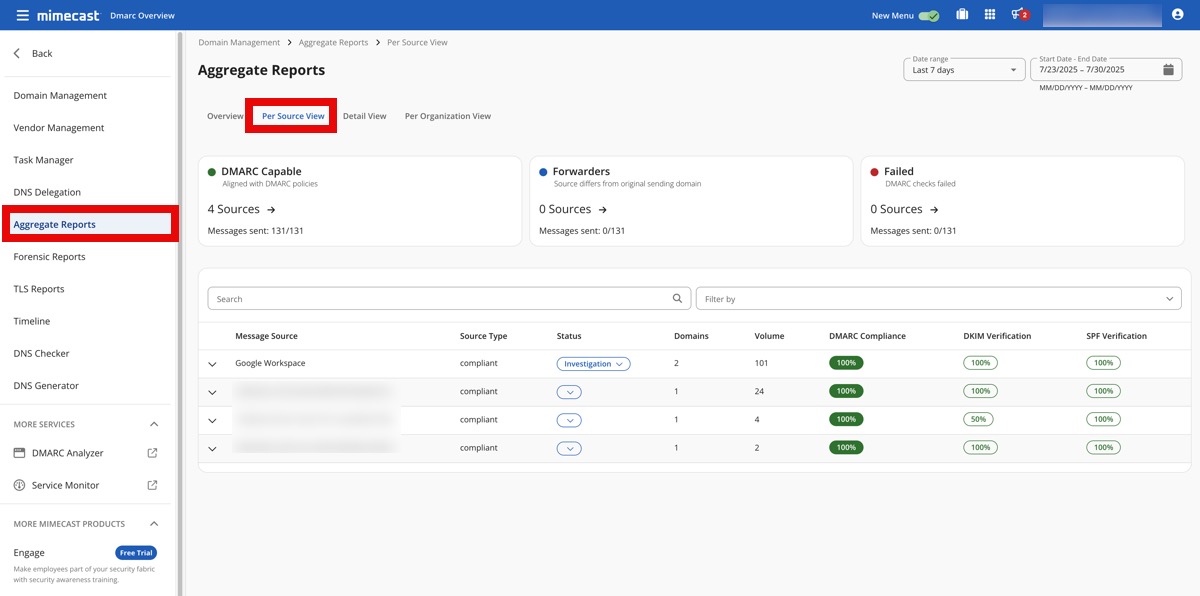Open the hamburger navigation menu
The width and height of the screenshot is (1200, 596).
pos(22,15)
